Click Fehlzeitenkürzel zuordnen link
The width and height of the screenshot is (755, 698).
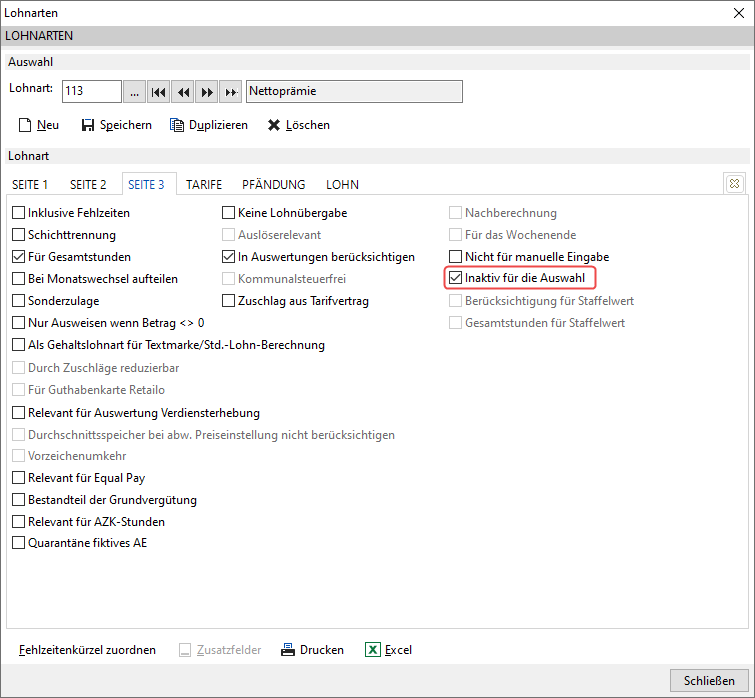87,650
